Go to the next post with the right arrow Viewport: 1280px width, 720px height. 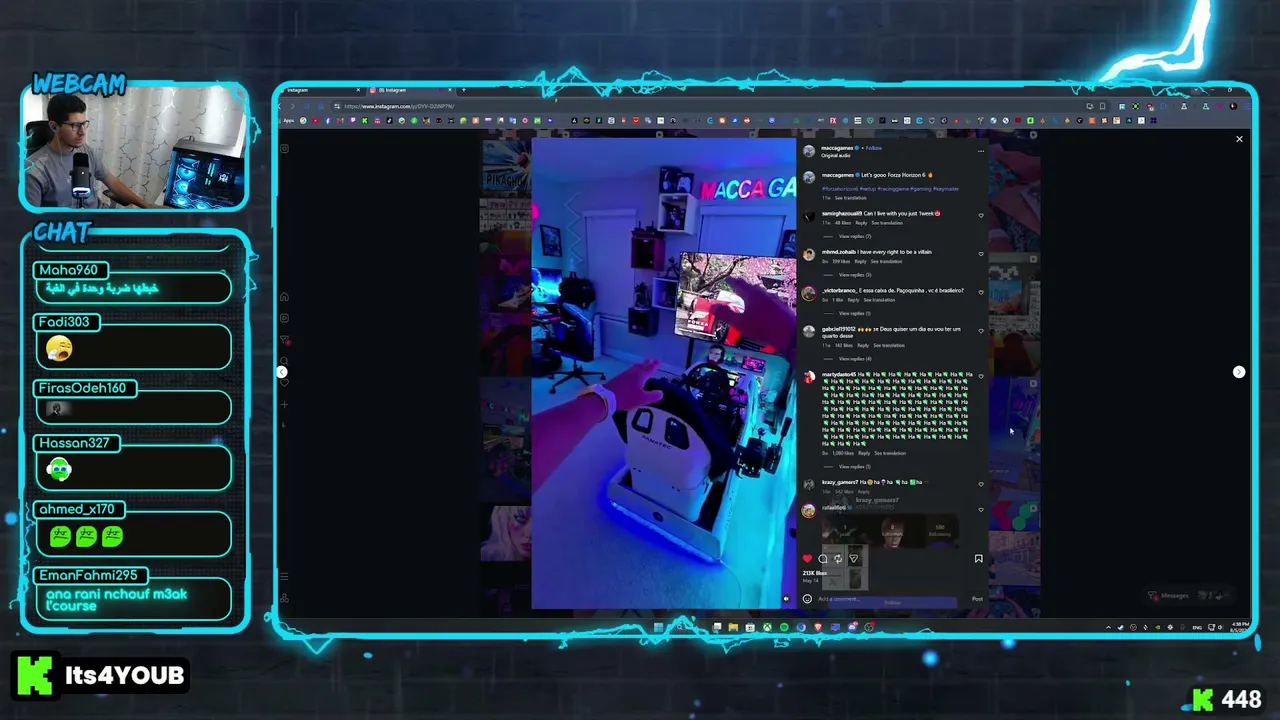click(x=1239, y=372)
